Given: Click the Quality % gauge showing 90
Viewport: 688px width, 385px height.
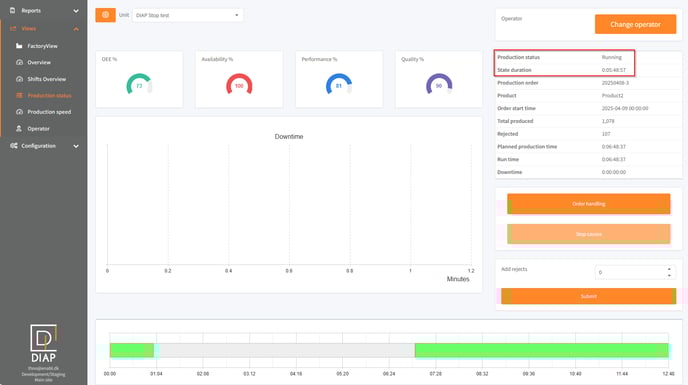Looking at the screenshot, I should point(439,84).
